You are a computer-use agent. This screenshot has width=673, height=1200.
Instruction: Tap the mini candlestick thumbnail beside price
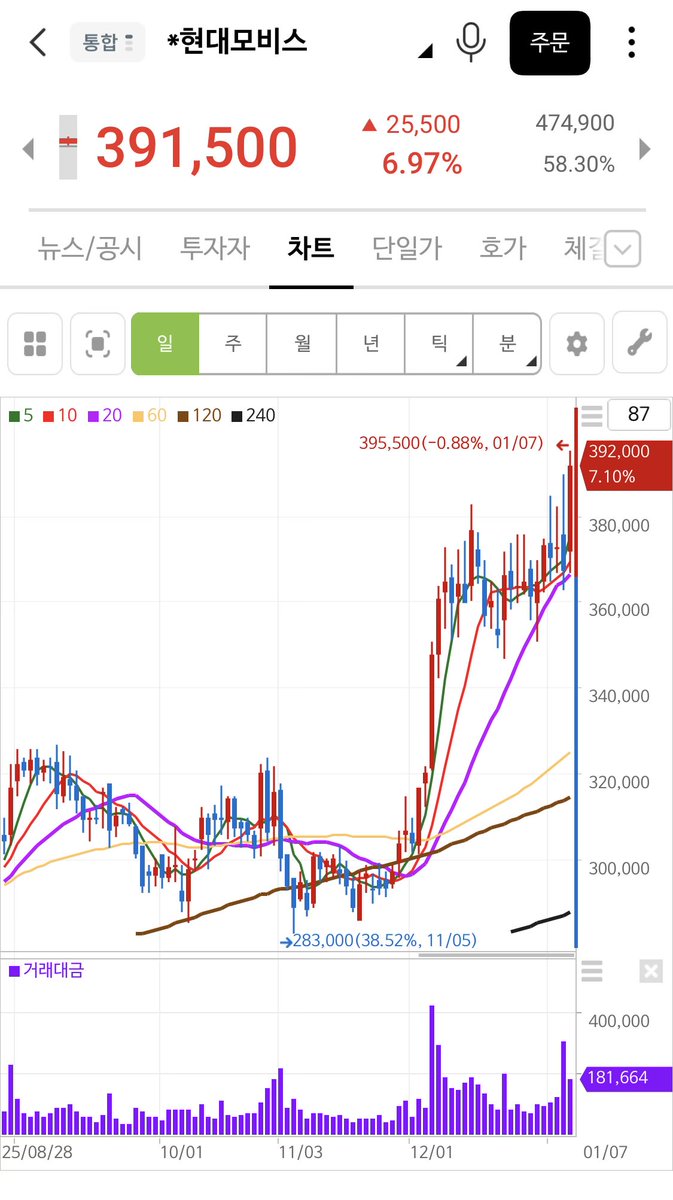coord(68,146)
